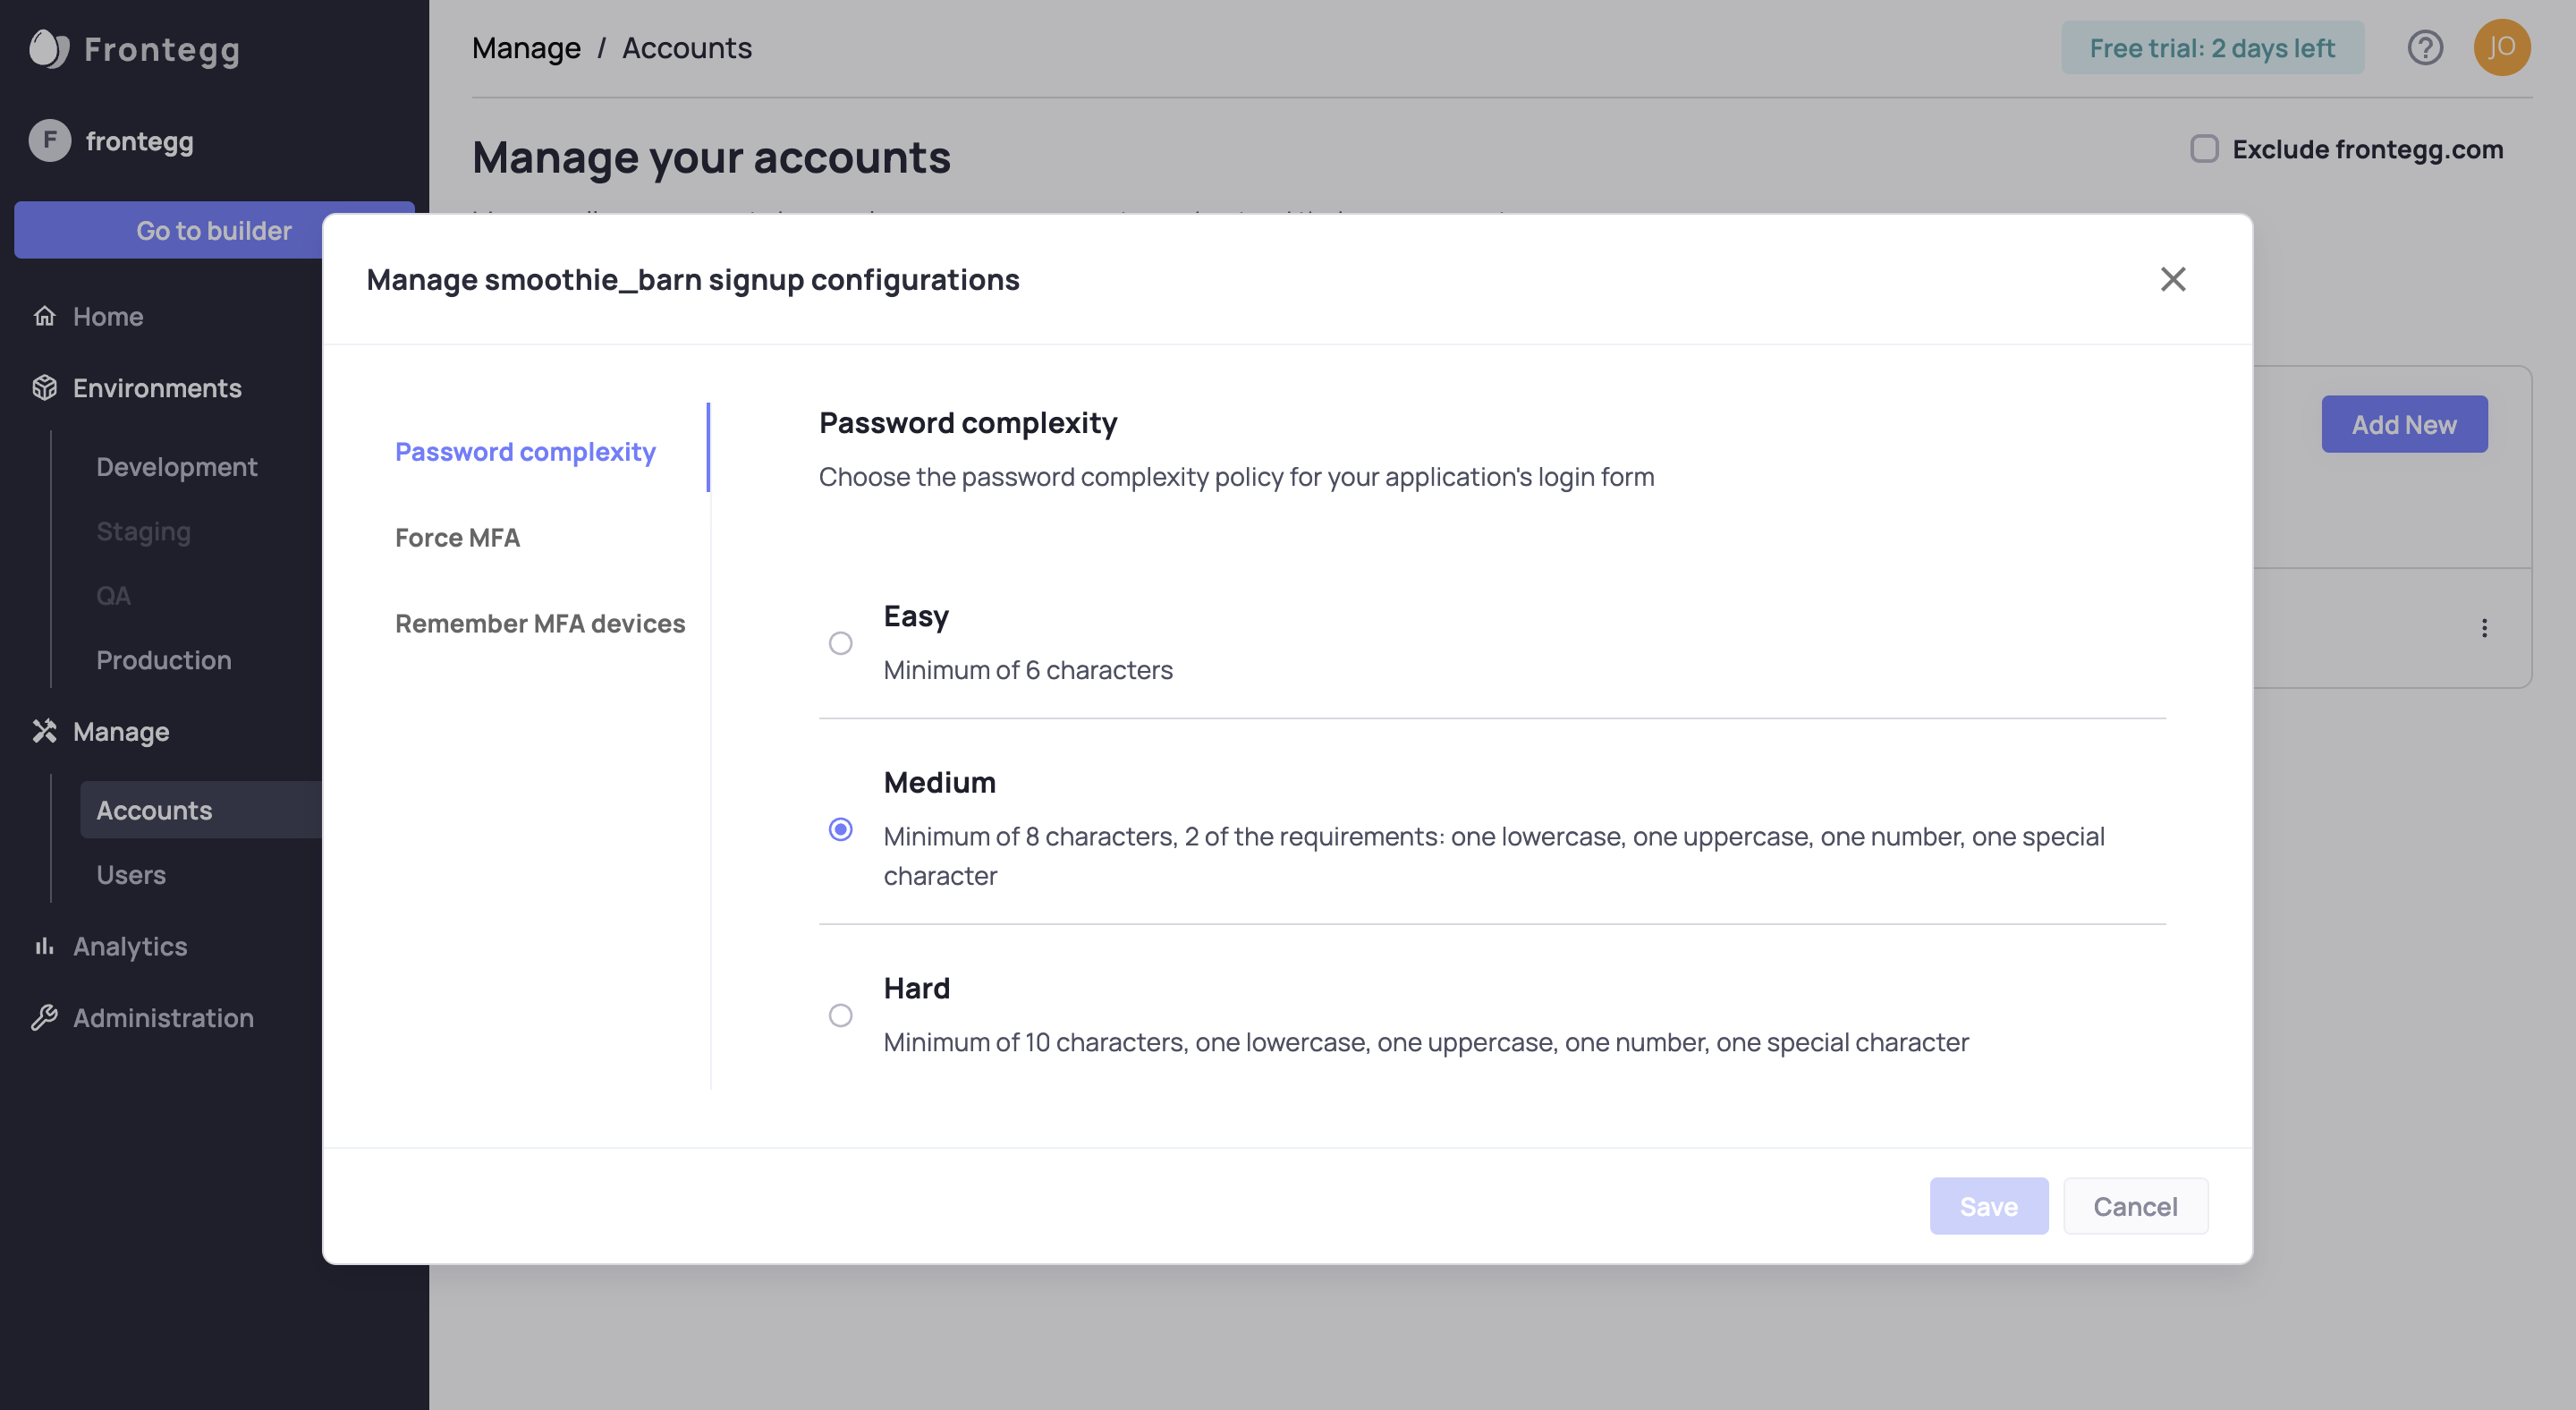Click the Environments cube icon
This screenshot has width=2576, height=1410.
point(44,388)
